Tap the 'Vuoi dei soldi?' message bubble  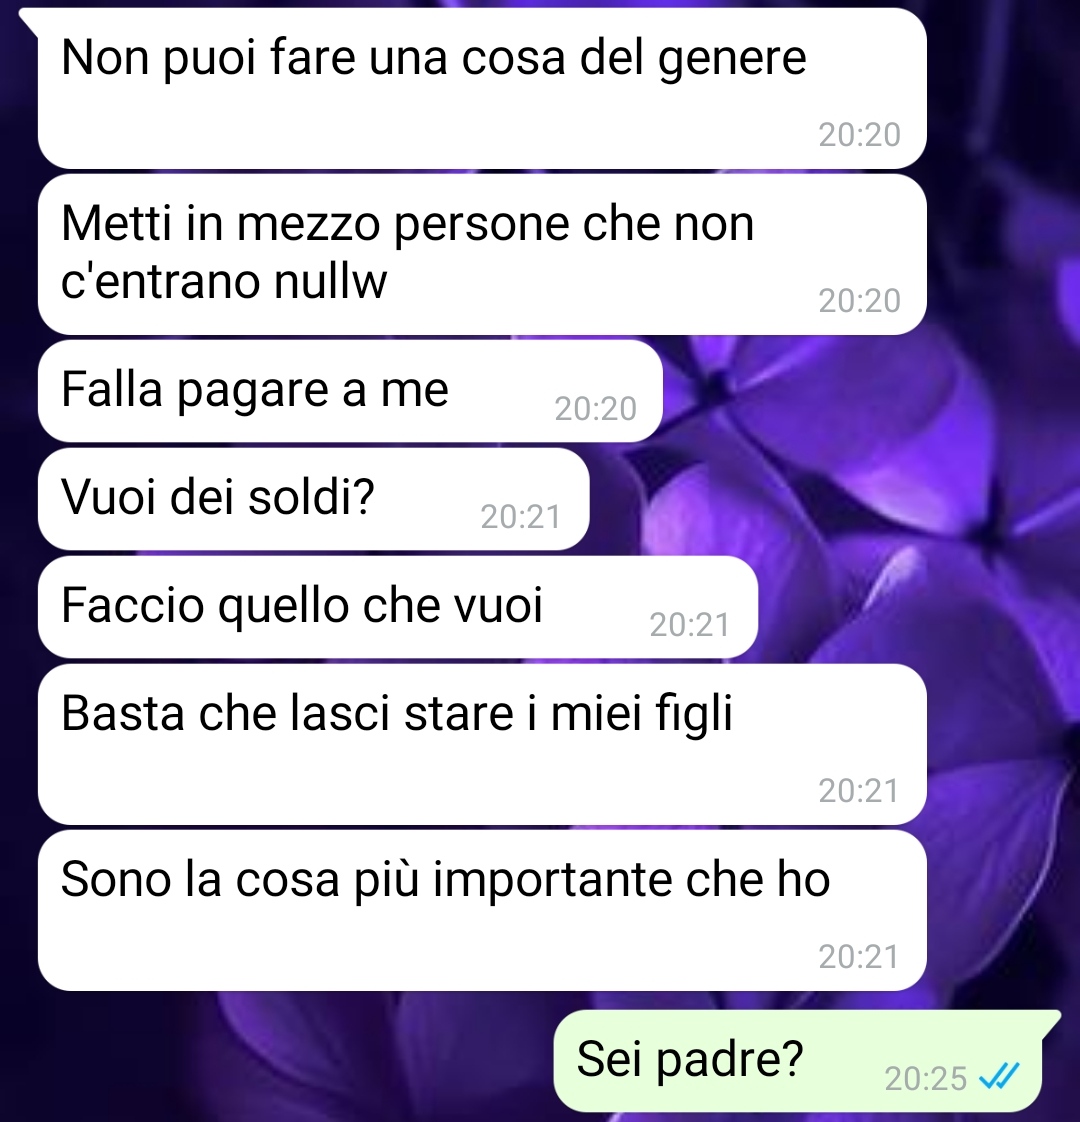pos(313,499)
